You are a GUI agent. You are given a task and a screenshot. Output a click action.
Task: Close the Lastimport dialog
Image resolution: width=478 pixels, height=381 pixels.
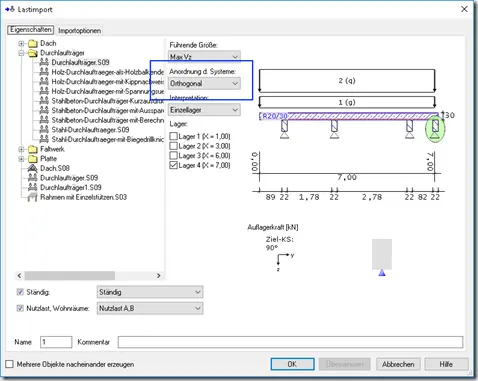tap(464, 9)
